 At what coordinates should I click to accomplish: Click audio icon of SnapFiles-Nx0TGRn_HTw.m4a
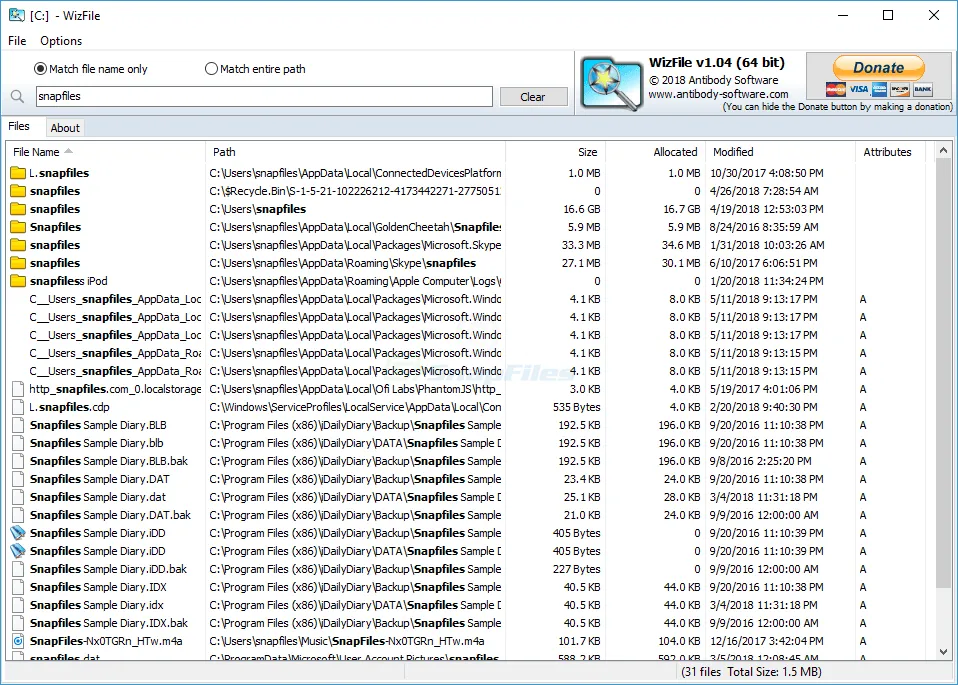pyautogui.click(x=18, y=641)
